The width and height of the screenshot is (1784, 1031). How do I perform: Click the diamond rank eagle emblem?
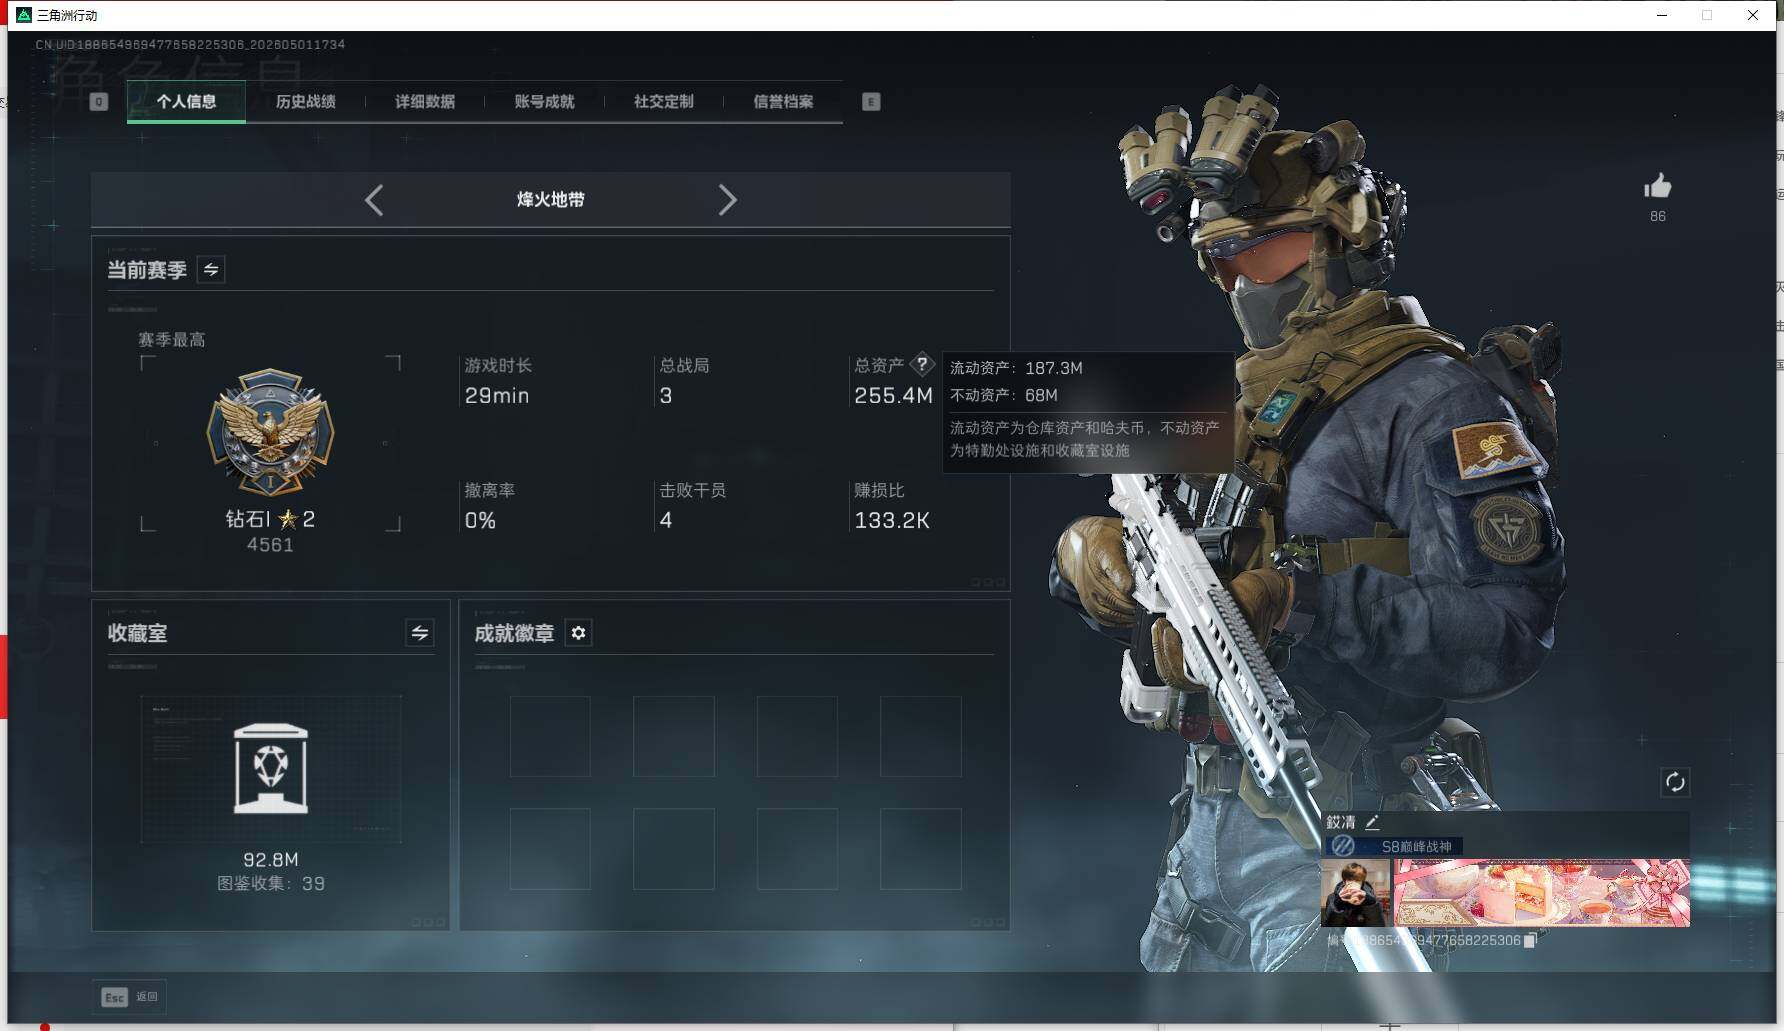click(x=270, y=432)
